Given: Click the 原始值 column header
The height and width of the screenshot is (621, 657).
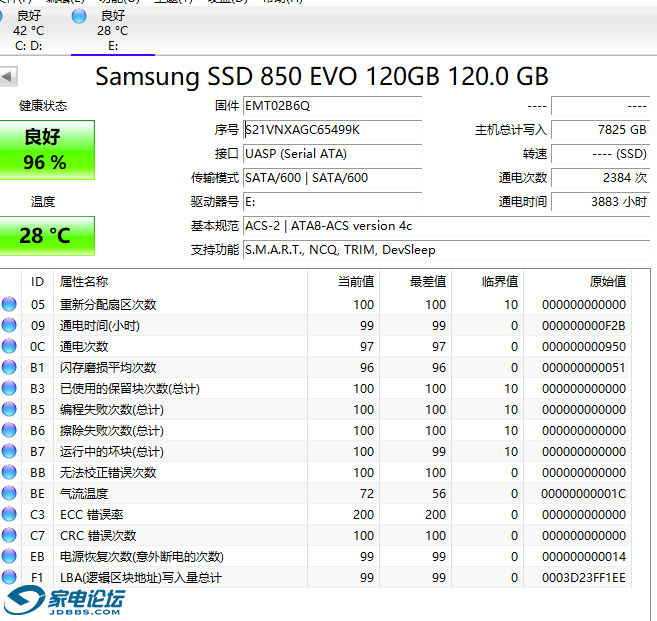Looking at the screenshot, I should pos(578,282).
